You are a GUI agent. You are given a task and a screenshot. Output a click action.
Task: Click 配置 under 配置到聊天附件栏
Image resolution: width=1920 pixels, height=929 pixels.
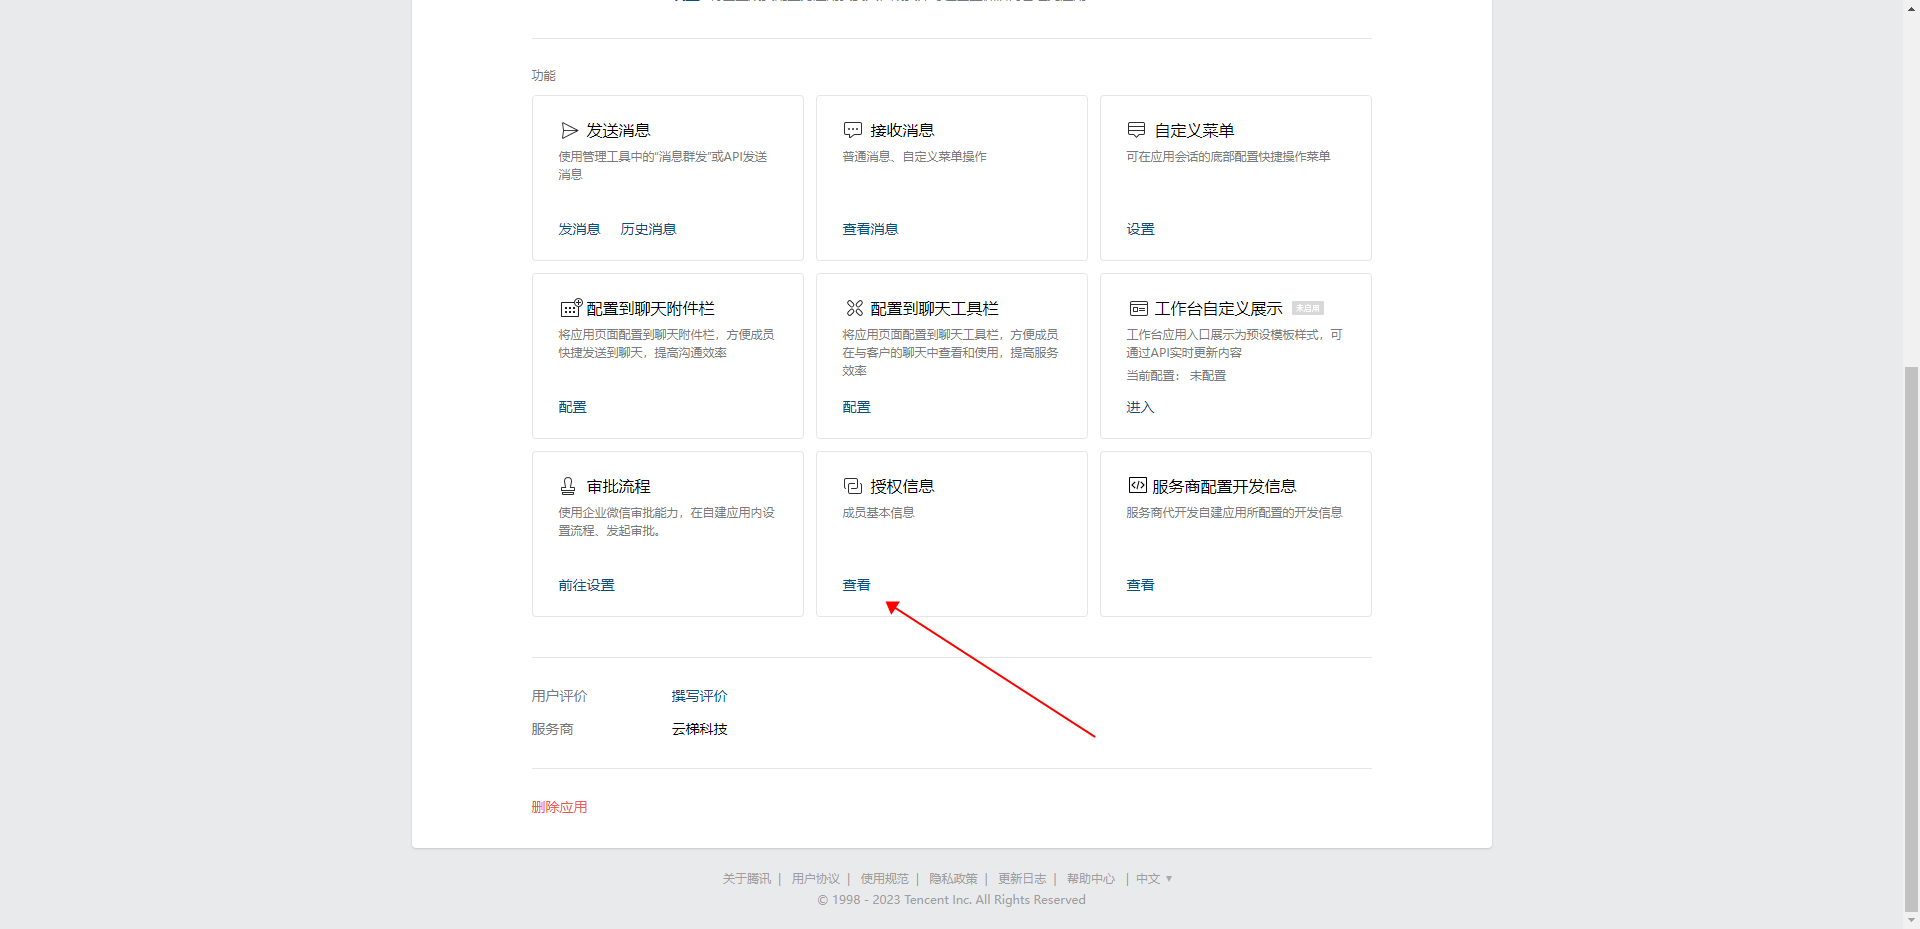[x=572, y=407]
